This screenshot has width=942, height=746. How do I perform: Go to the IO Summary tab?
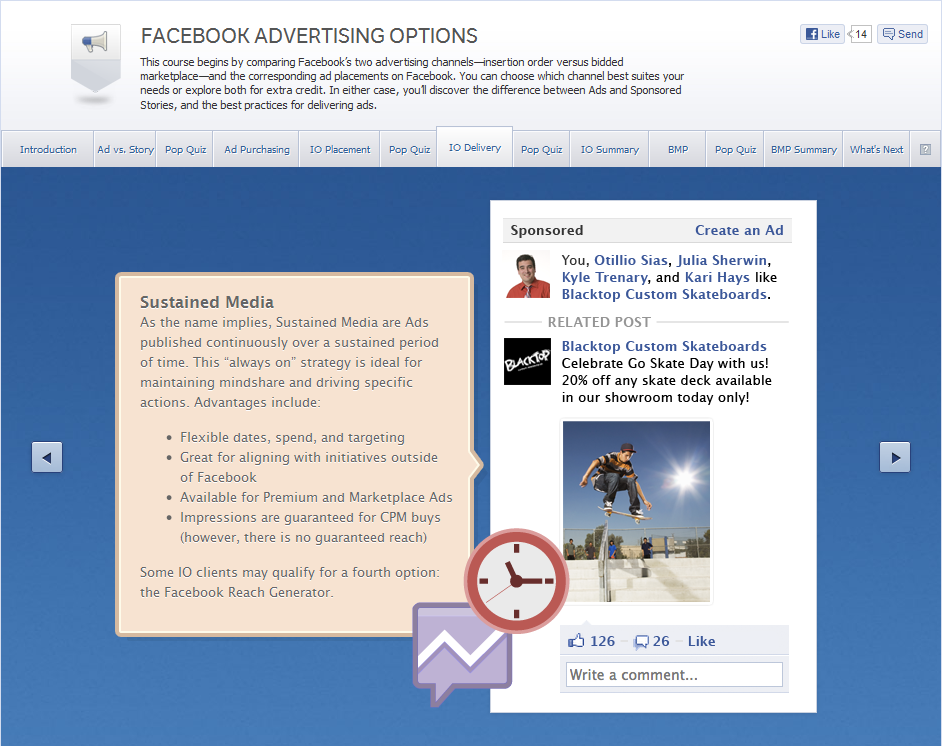tap(609, 150)
